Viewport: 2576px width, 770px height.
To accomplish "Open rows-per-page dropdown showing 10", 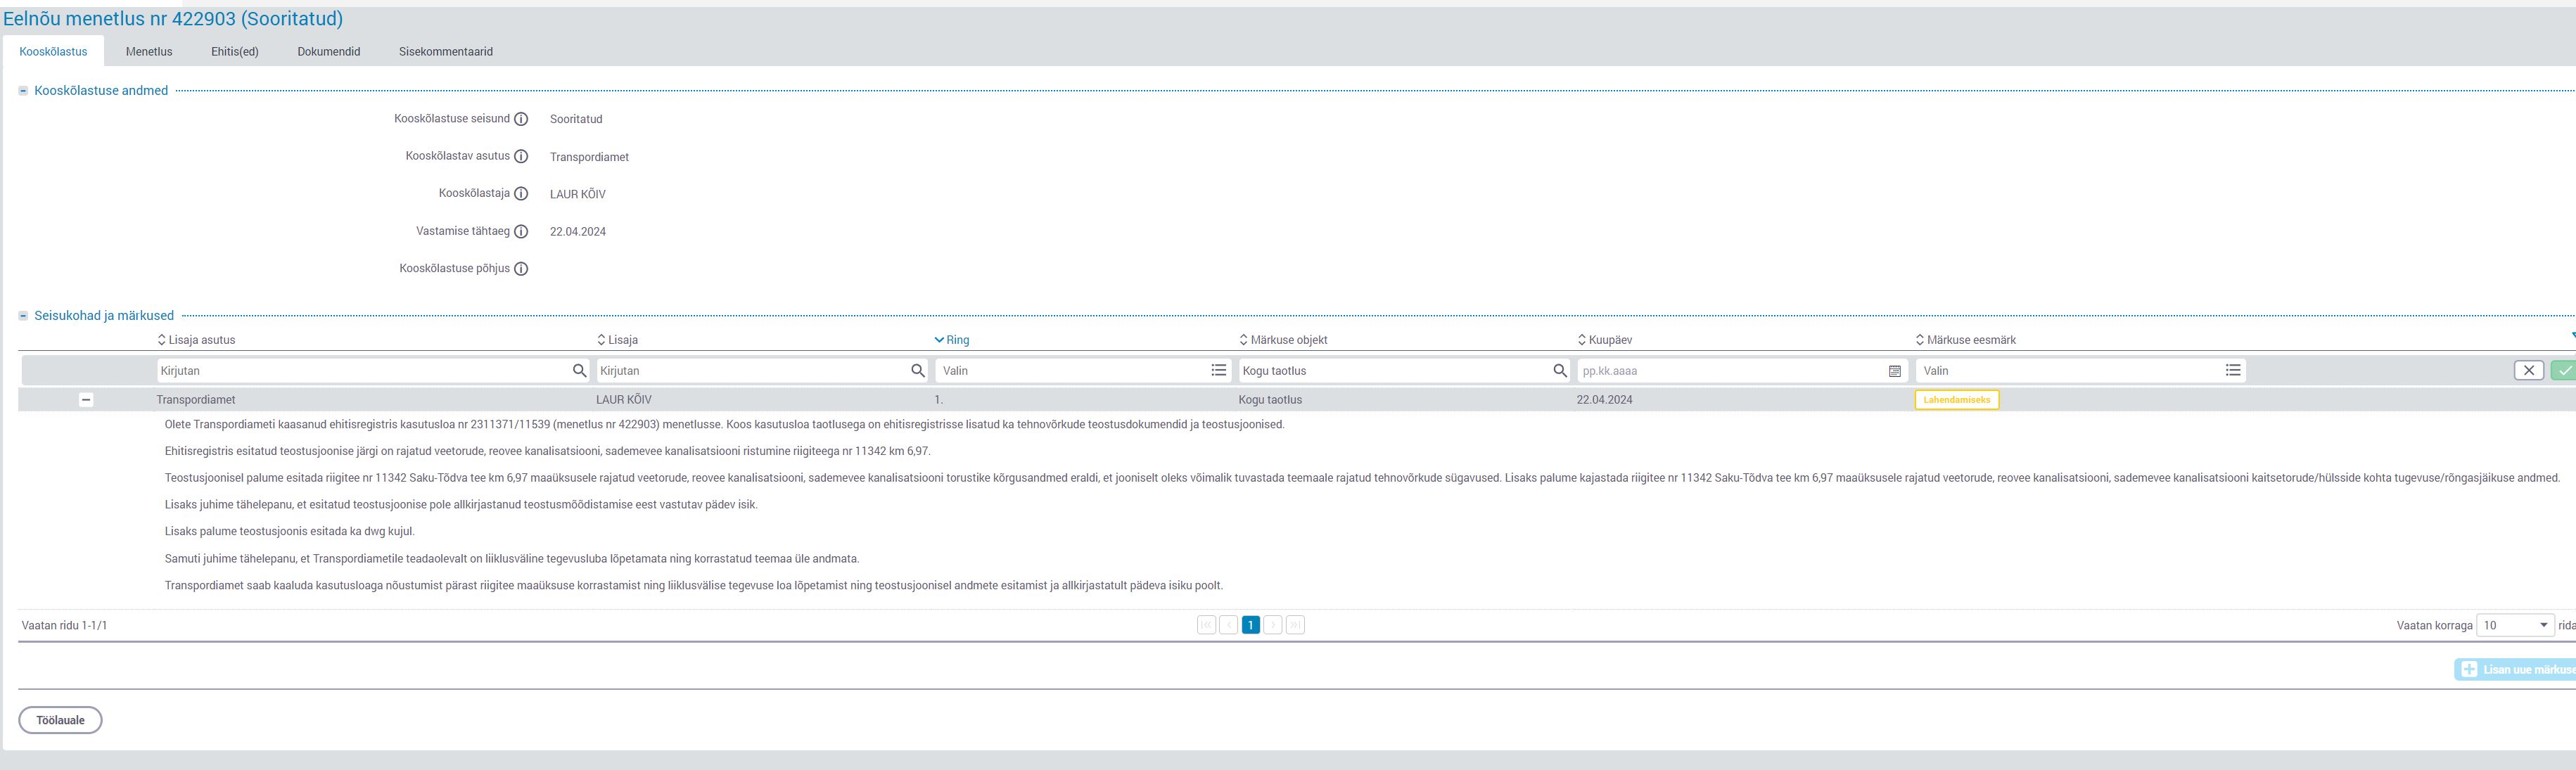I will point(2515,625).
